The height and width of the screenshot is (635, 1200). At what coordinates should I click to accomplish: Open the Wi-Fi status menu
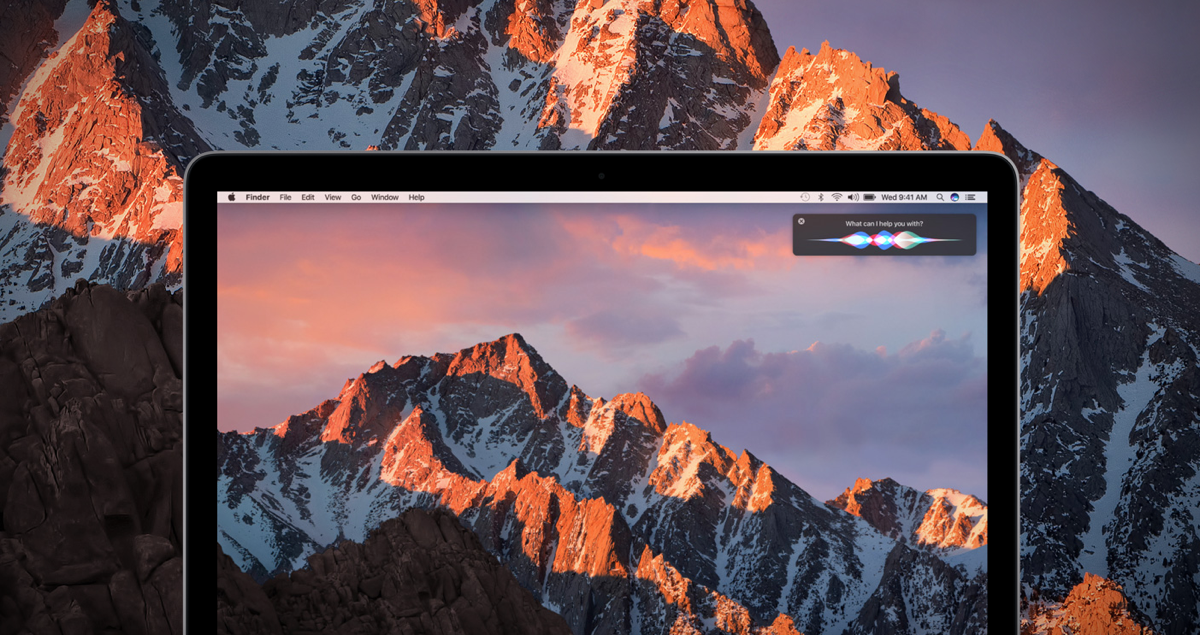tap(837, 197)
